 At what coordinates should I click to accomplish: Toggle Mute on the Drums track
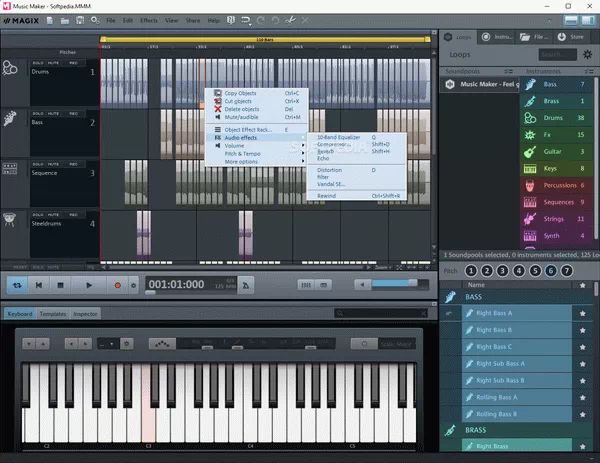[53, 63]
